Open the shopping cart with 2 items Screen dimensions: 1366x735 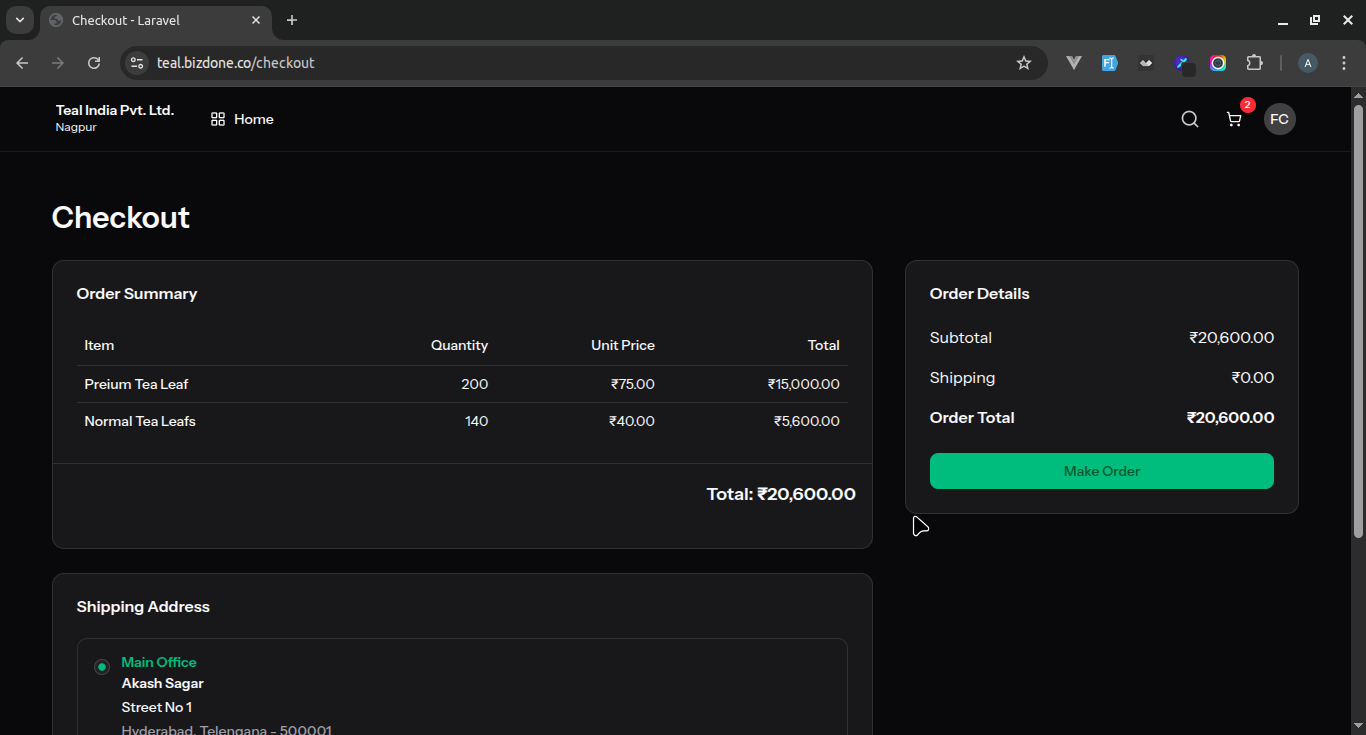1233,119
